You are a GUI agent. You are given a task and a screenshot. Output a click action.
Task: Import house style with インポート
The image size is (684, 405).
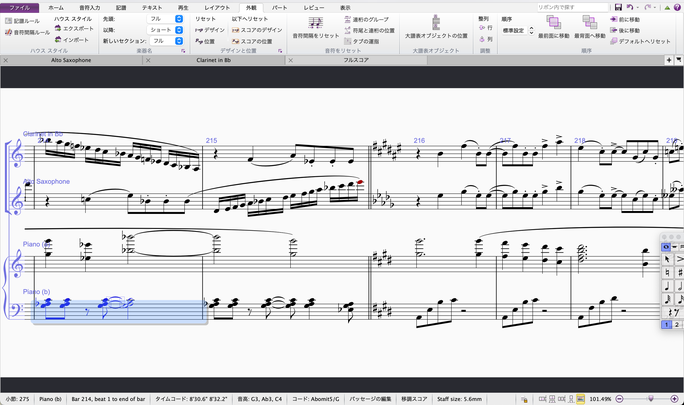point(72,40)
